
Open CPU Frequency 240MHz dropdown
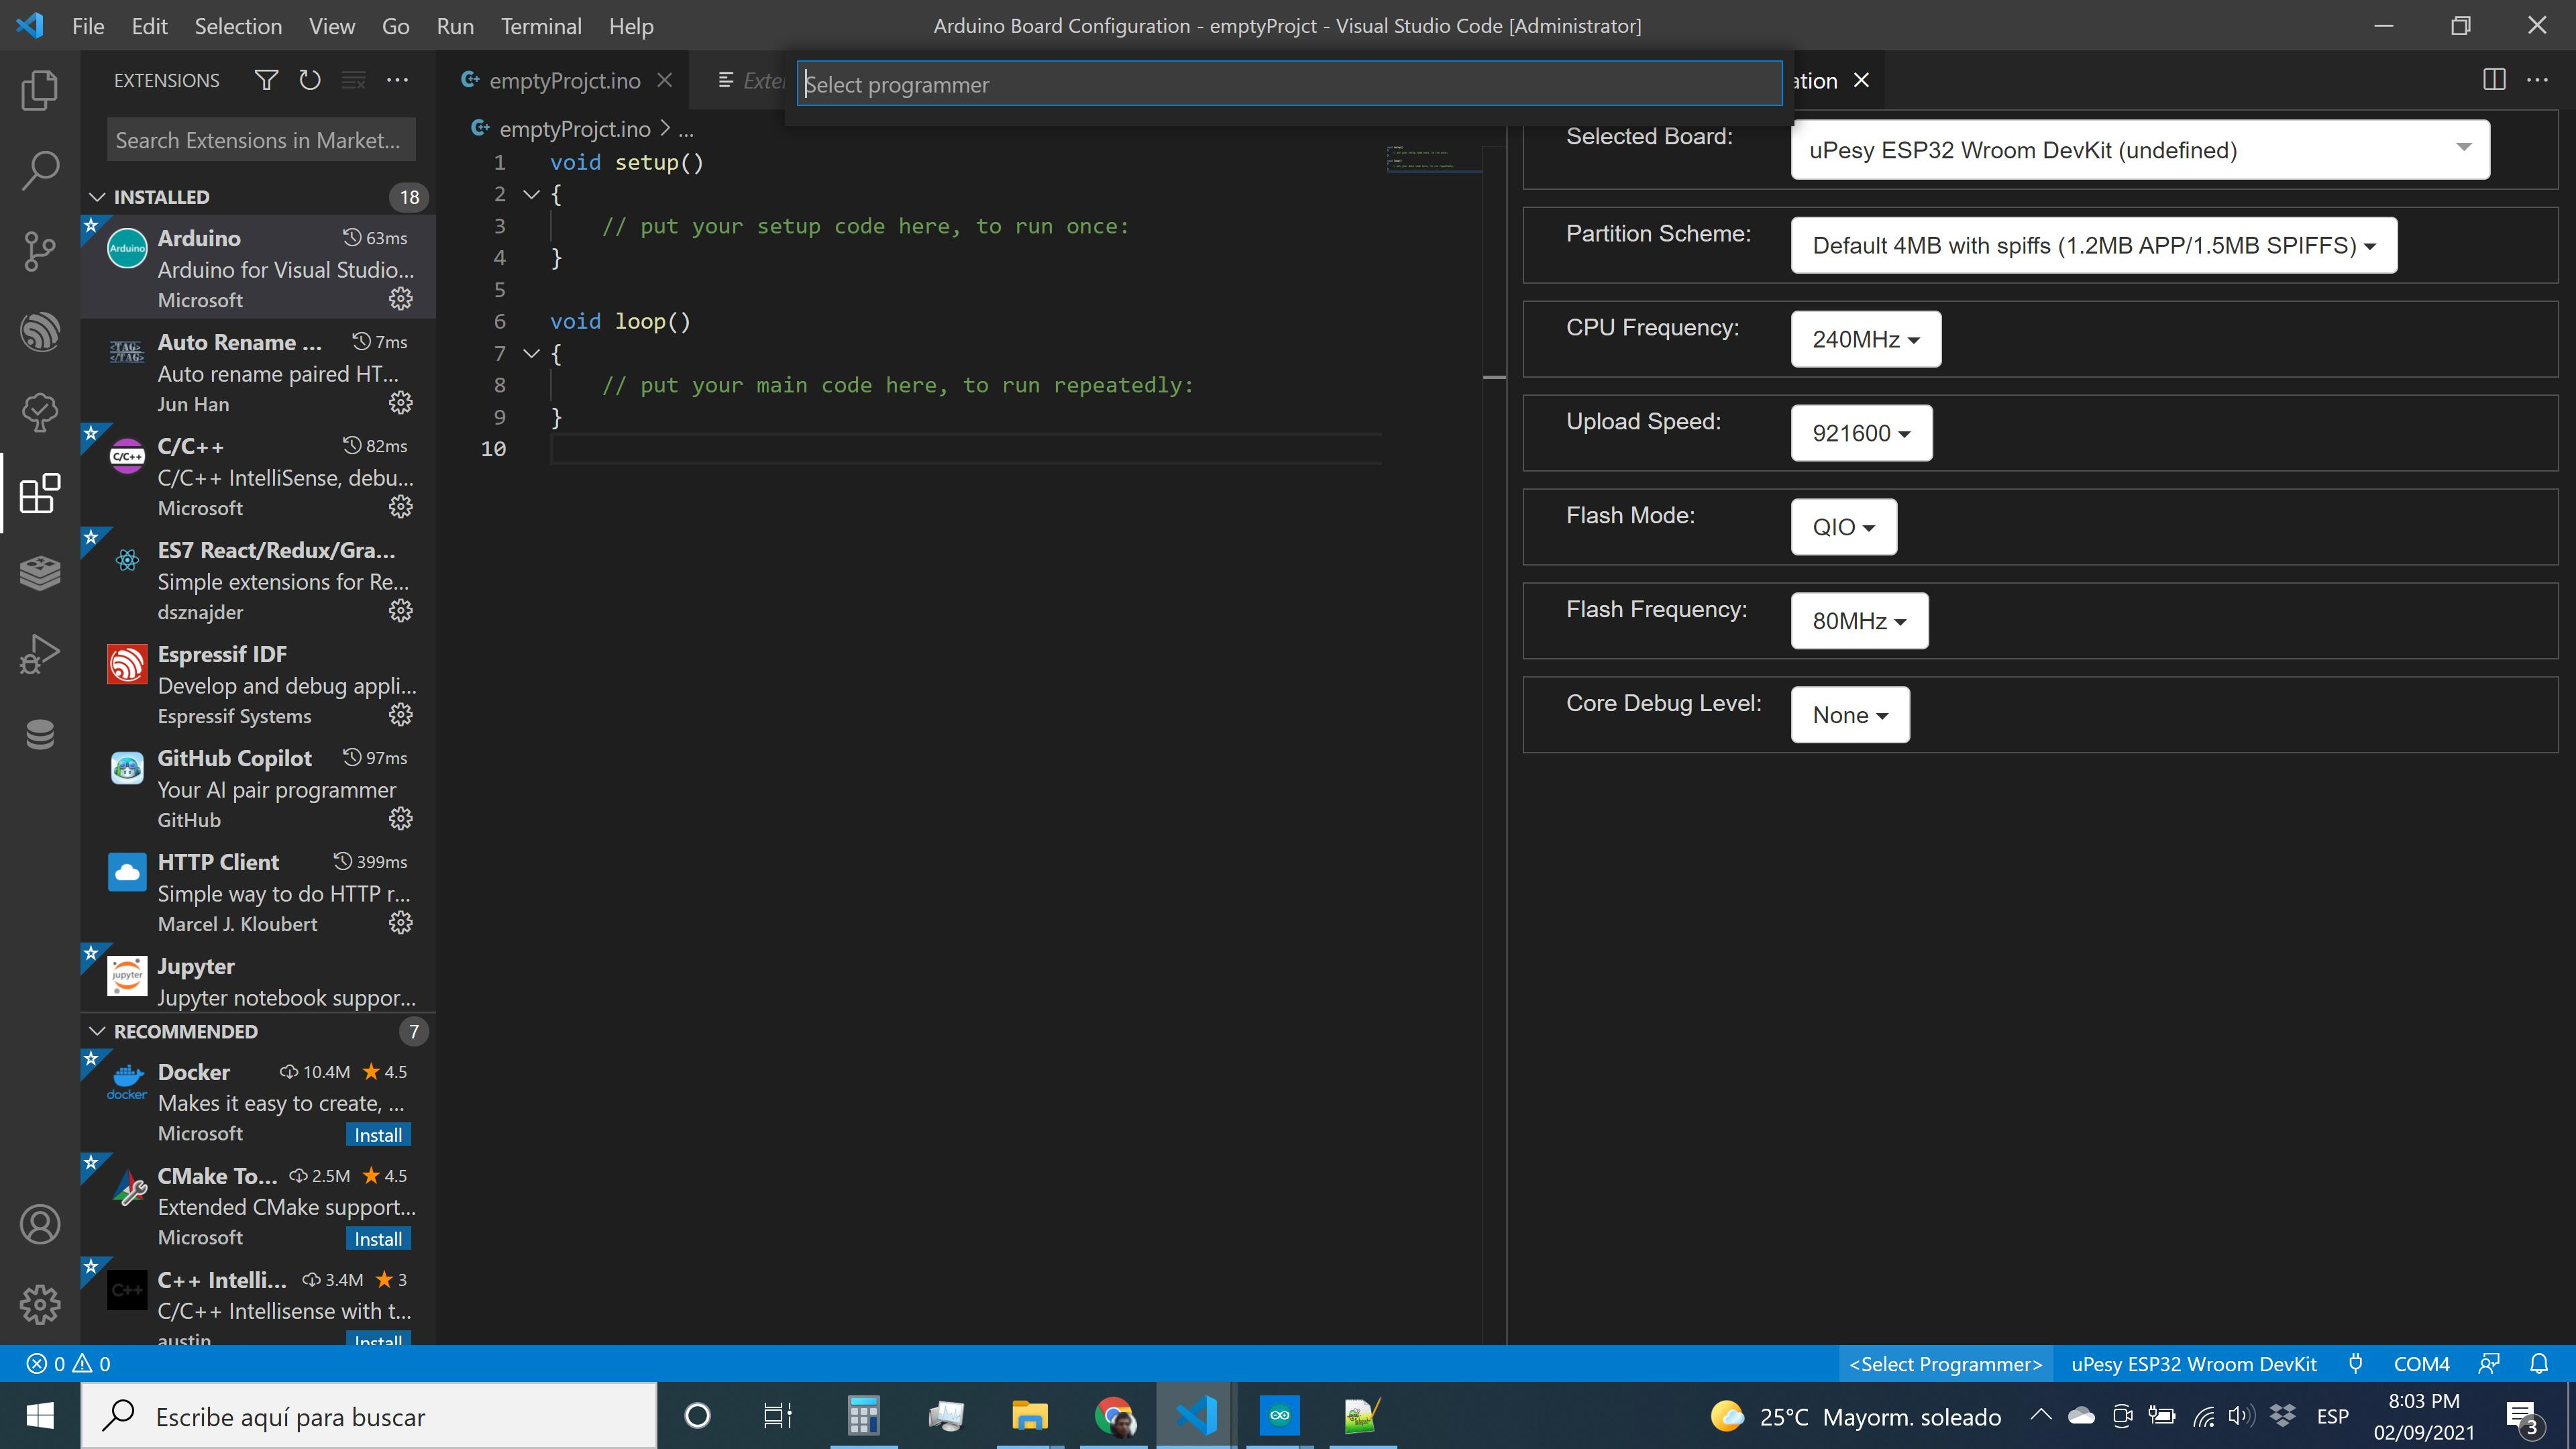click(1866, 339)
